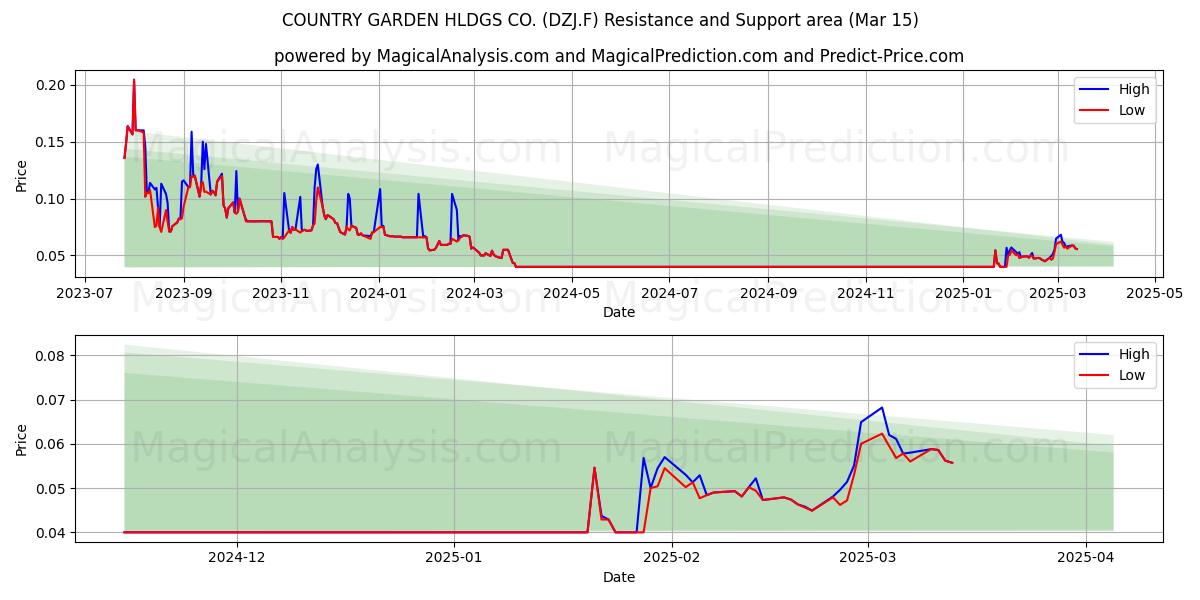This screenshot has width=1200, height=600.
Task: Click the red Low line swatch in bottom legend
Action: click(1095, 376)
